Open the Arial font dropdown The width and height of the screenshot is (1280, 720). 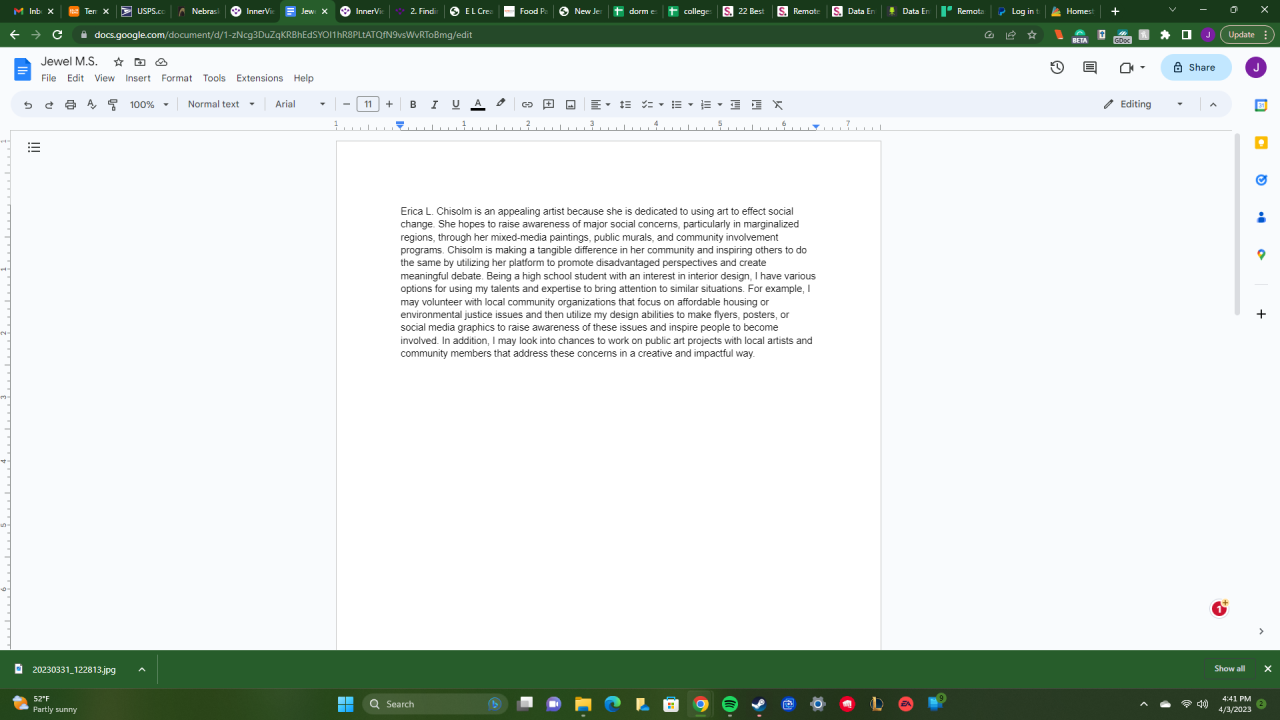[x=300, y=104]
